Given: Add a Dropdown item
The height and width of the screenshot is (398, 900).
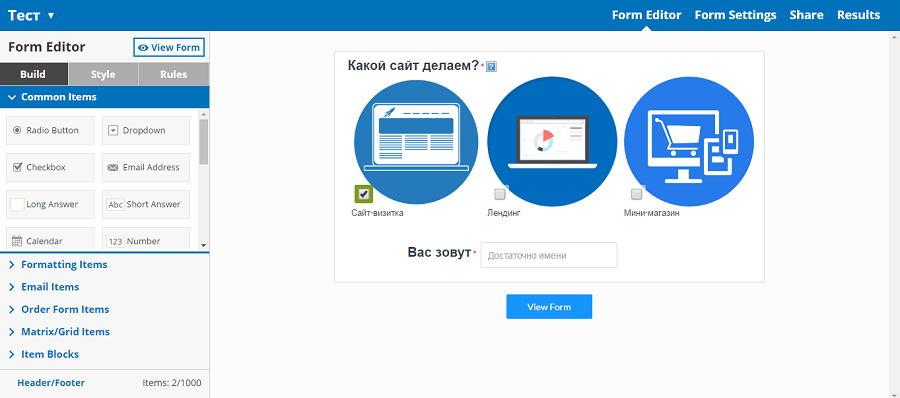Looking at the screenshot, I should (x=146, y=130).
